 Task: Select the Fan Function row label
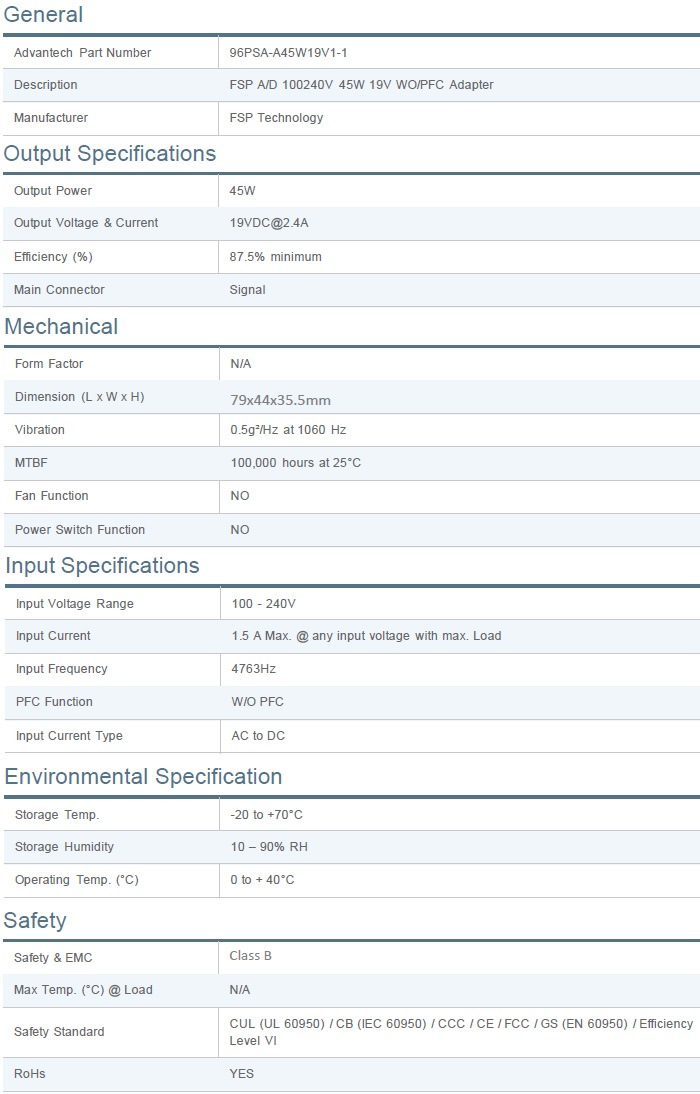click(x=51, y=496)
